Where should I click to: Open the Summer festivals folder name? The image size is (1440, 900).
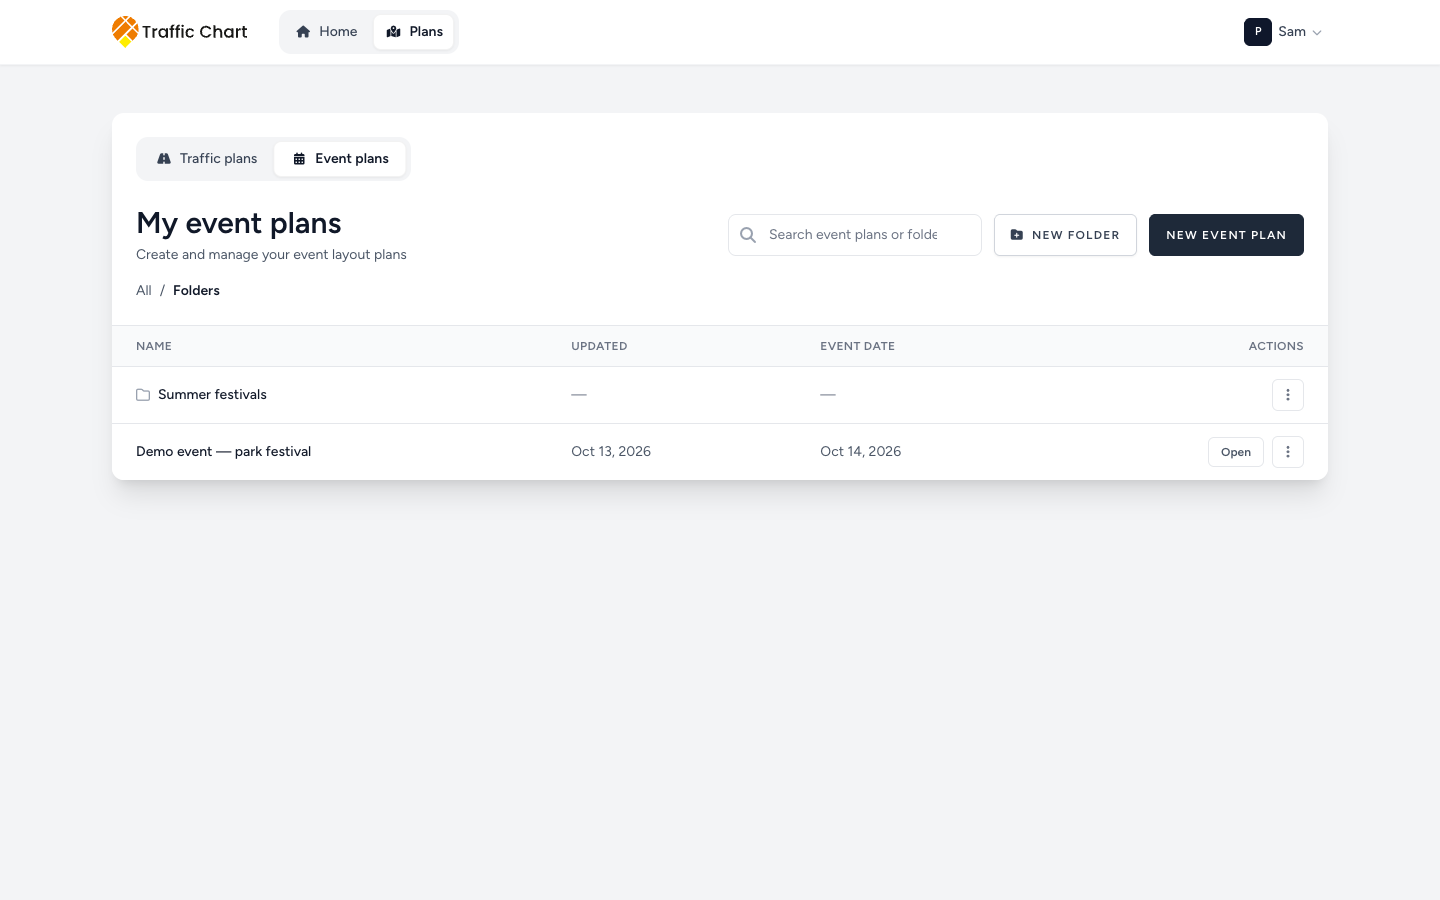point(212,395)
